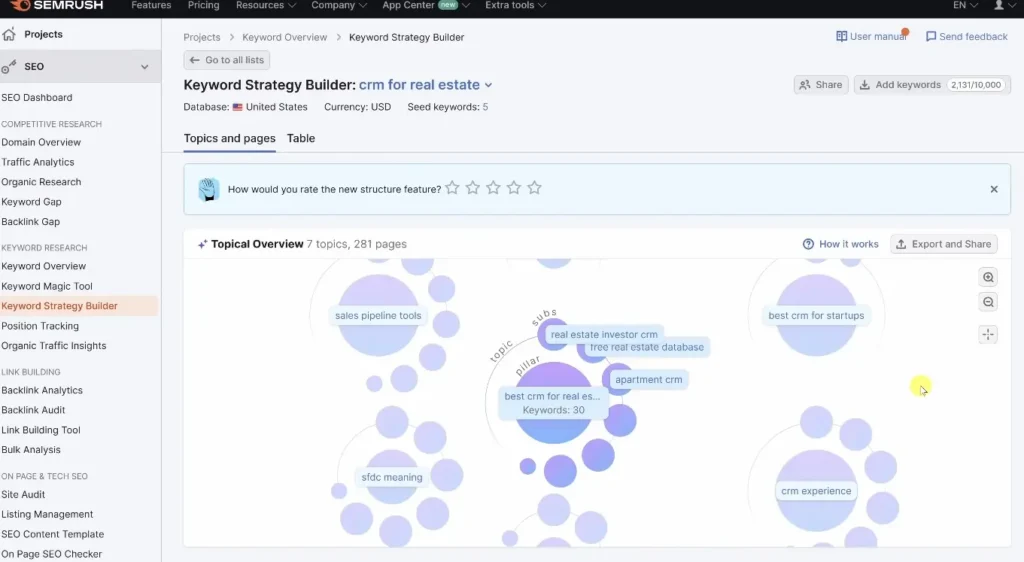Open Position Tracking in sidebar
Image resolution: width=1024 pixels, height=562 pixels.
40,326
